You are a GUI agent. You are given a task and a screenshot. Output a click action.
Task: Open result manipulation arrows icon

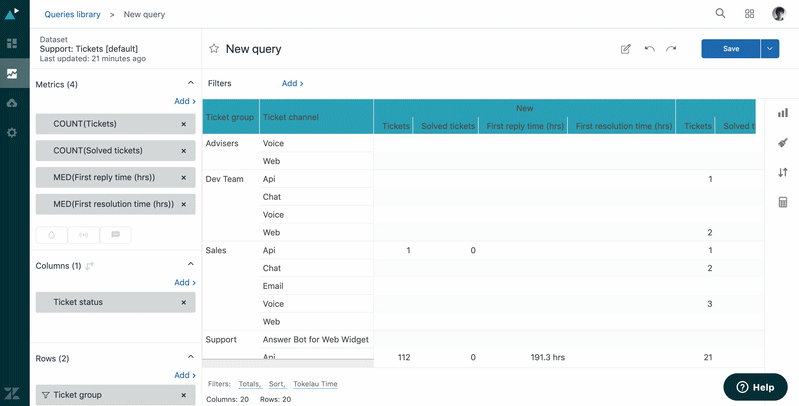[x=783, y=173]
